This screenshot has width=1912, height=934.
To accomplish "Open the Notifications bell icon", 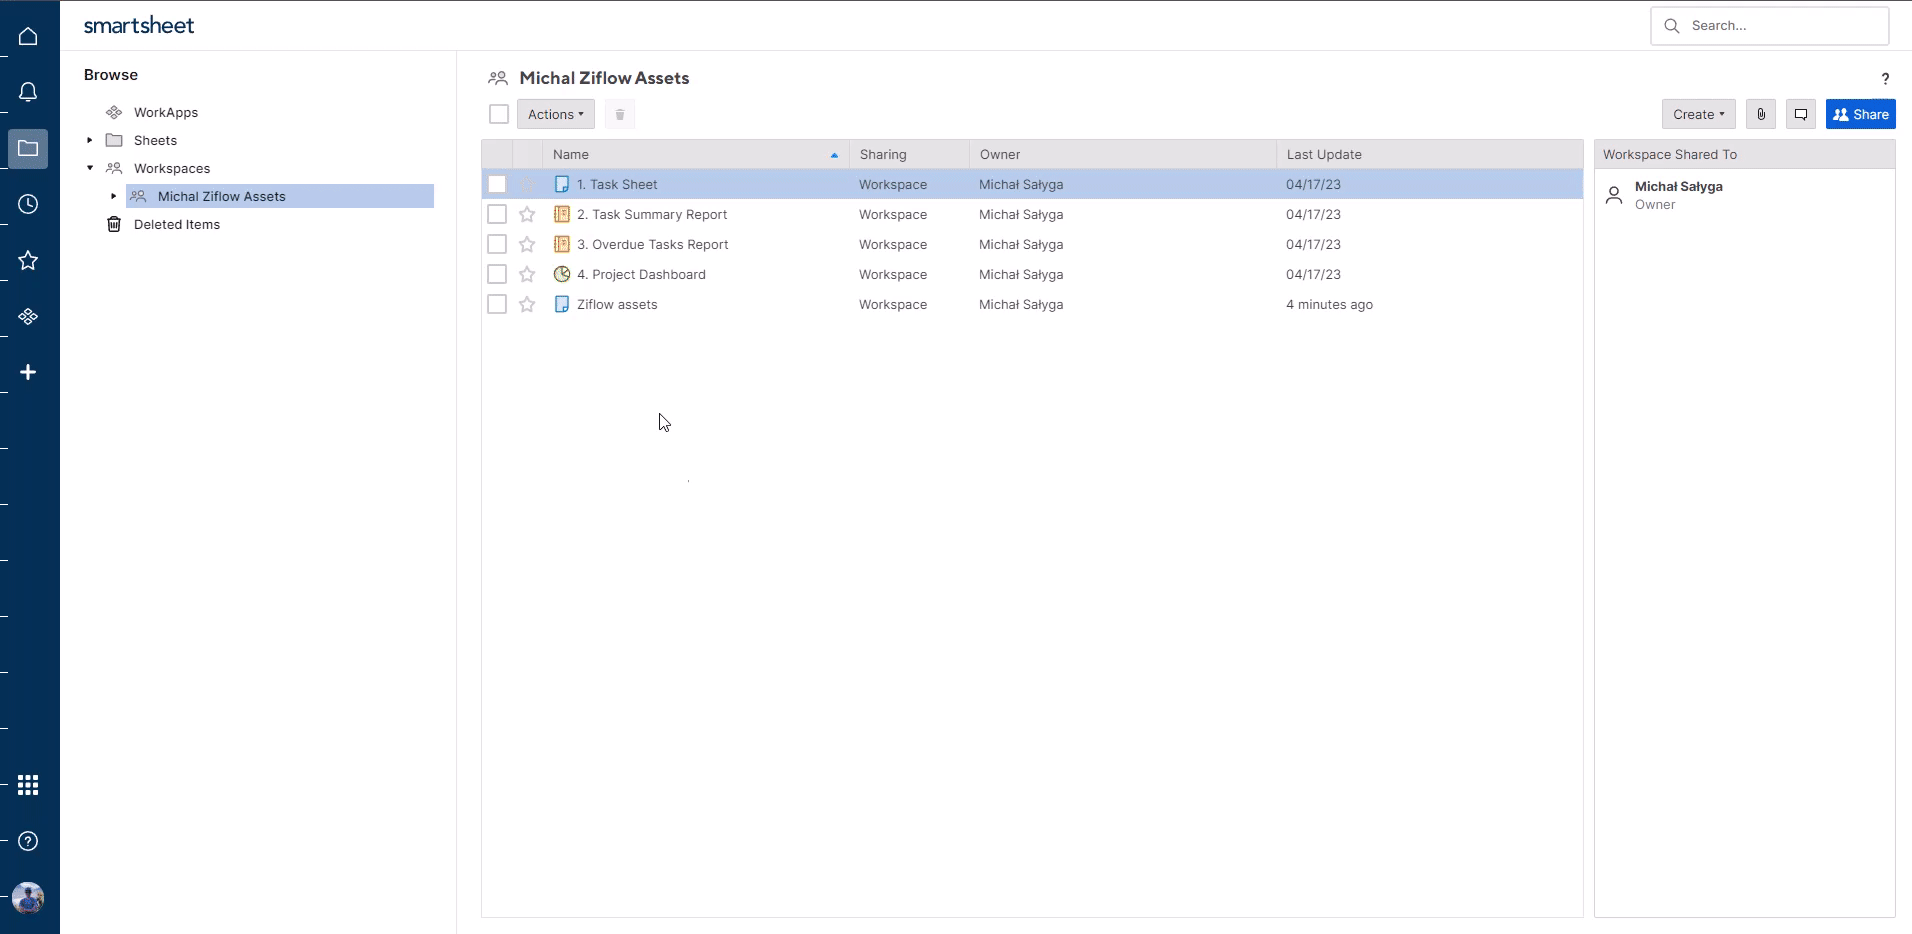I will pyautogui.click(x=28, y=92).
